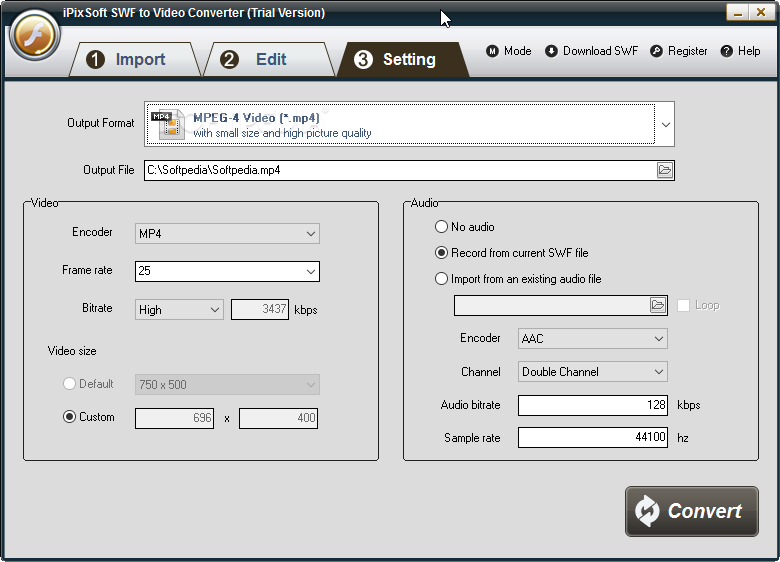Minimize the converter window
The width and height of the screenshot is (780, 562).
[x=737, y=12]
